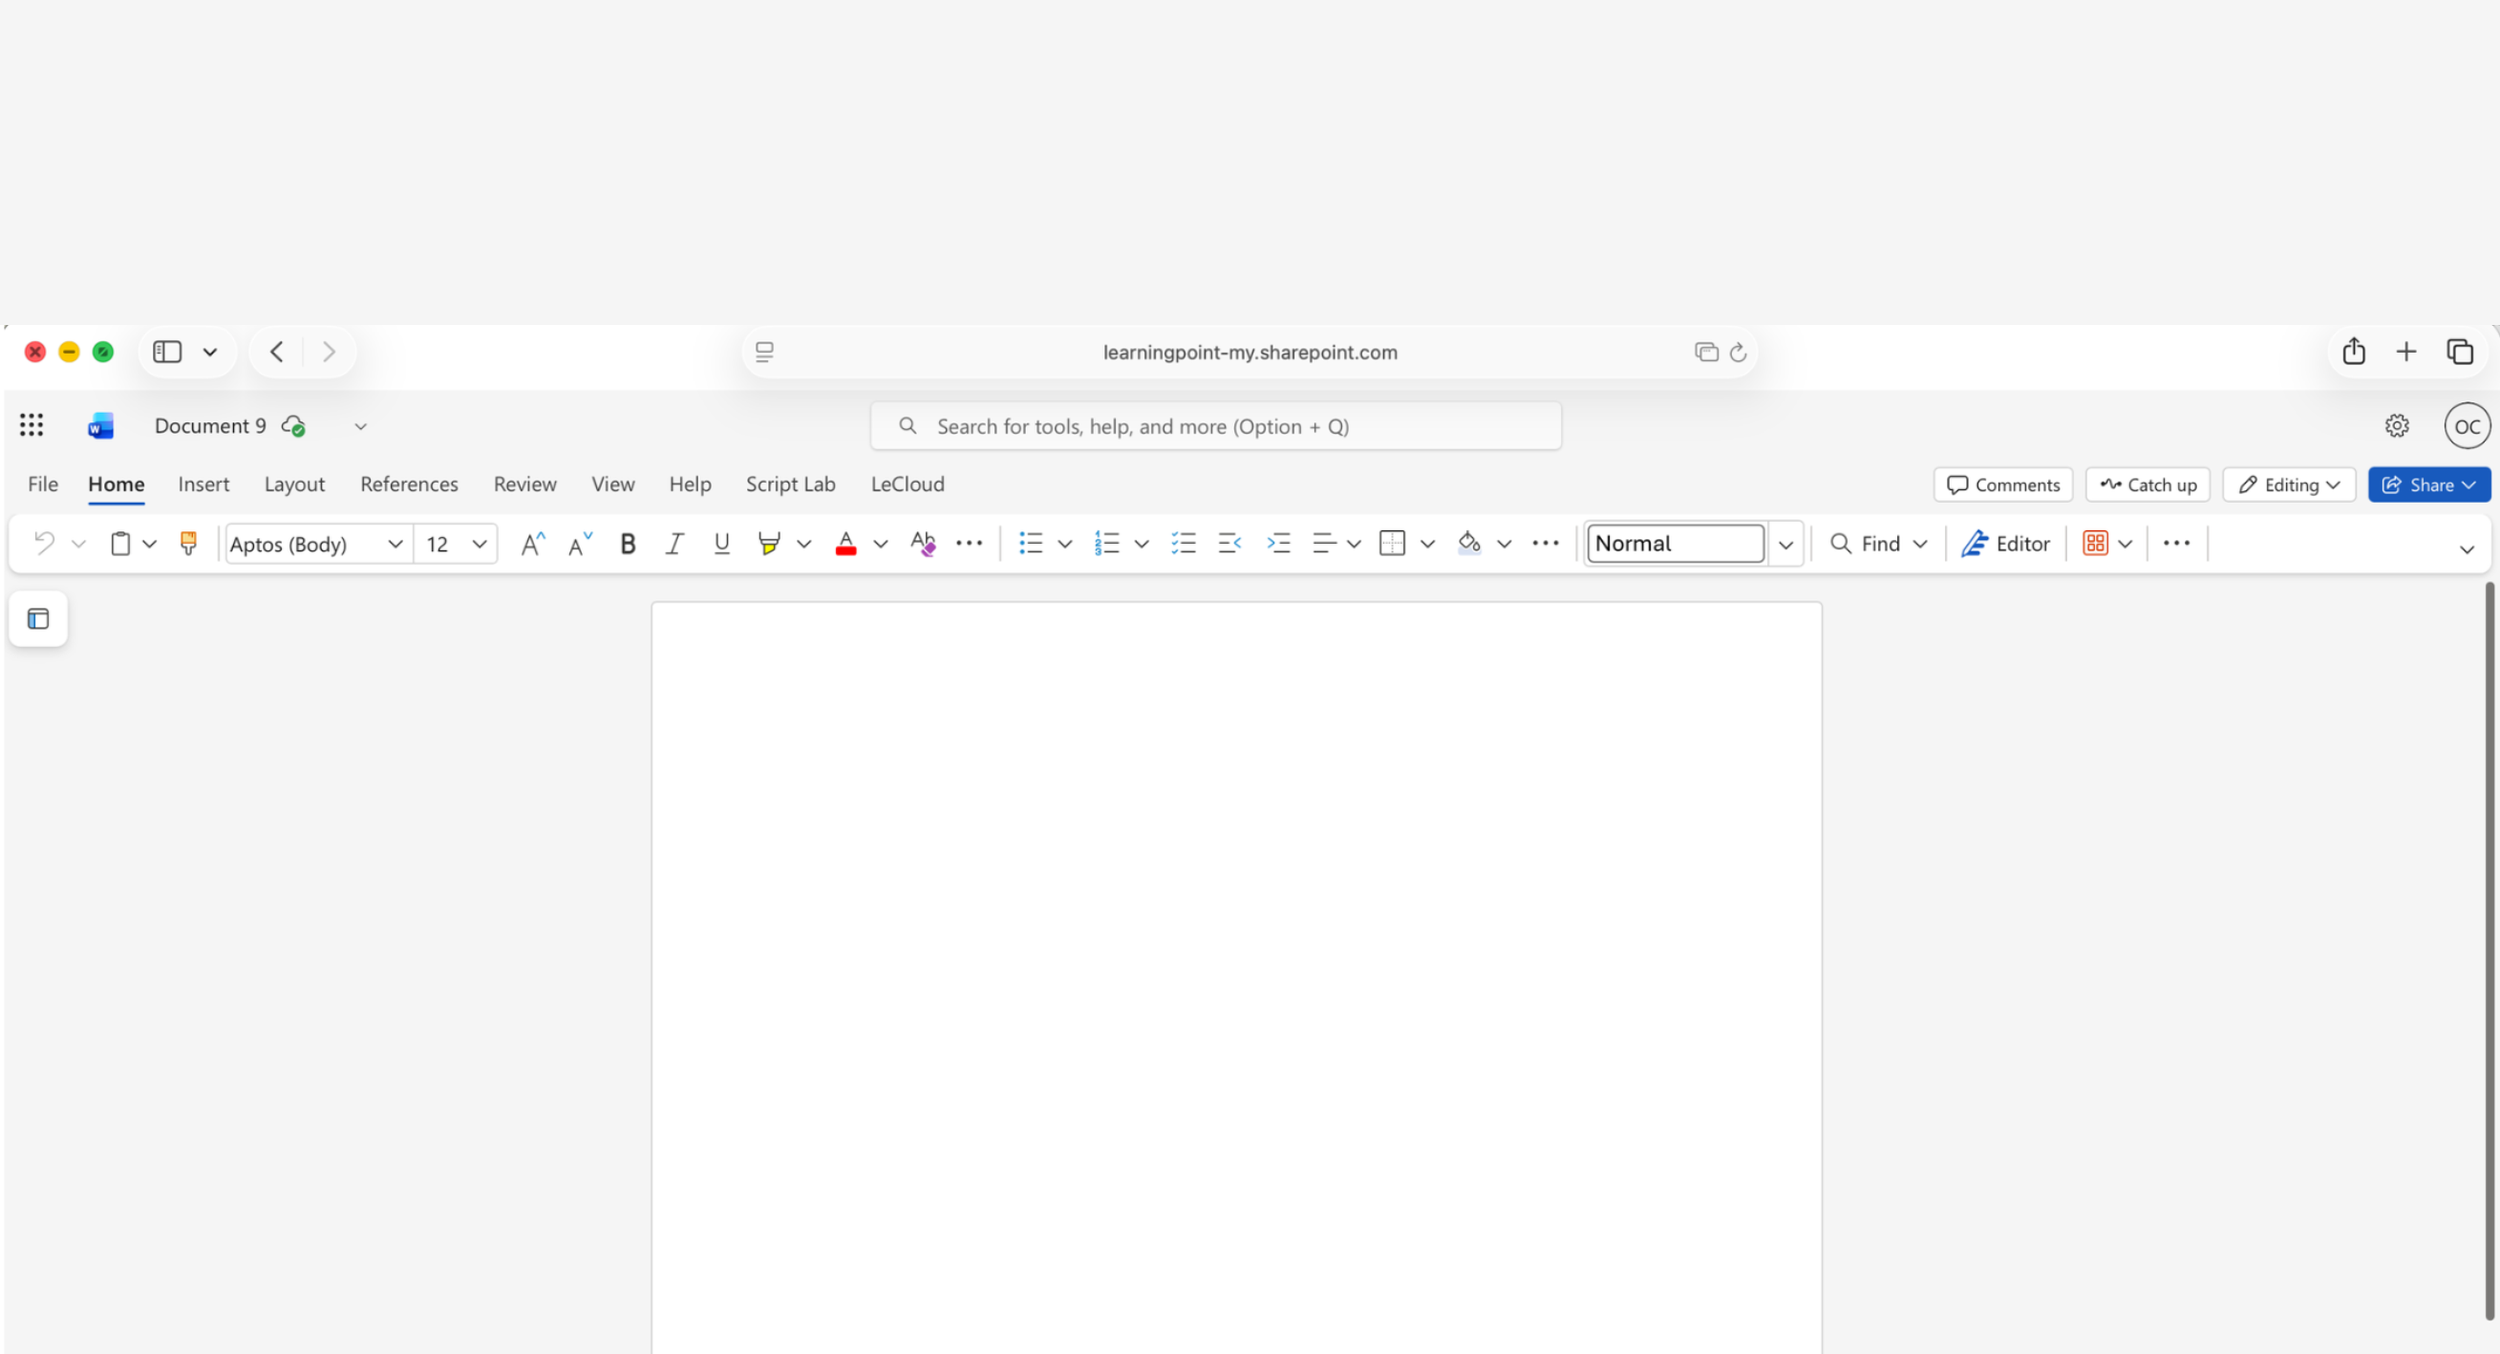Click the Comments button

(2003, 485)
